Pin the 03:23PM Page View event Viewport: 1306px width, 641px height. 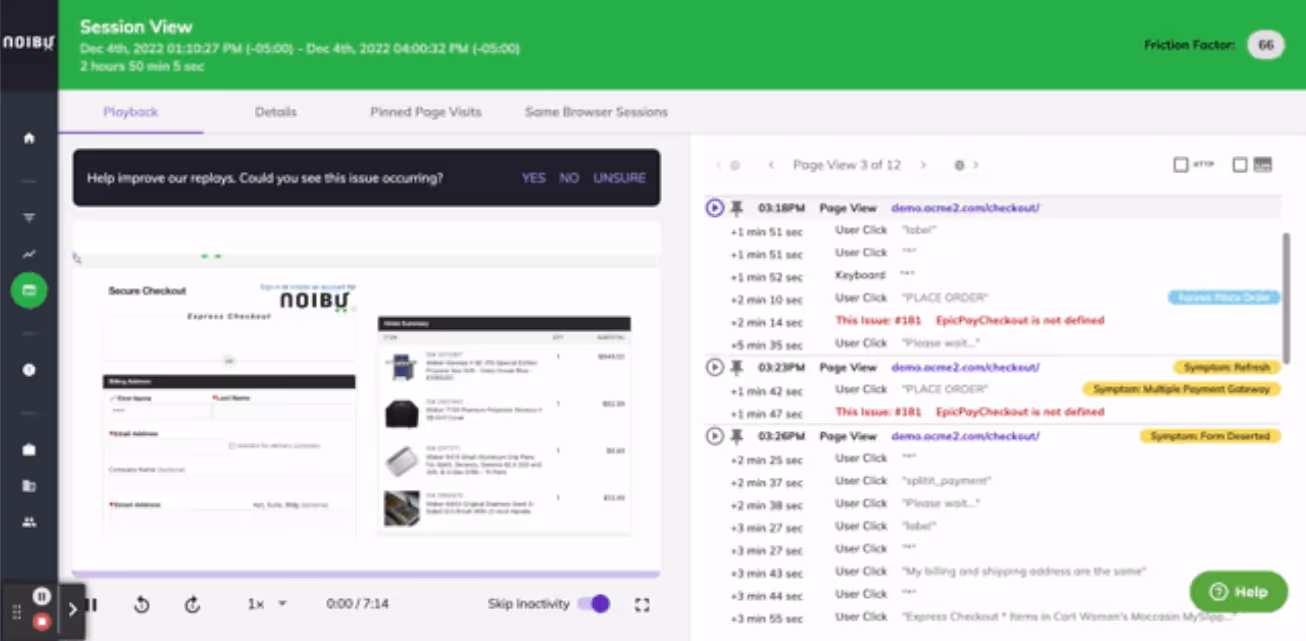click(x=736, y=367)
